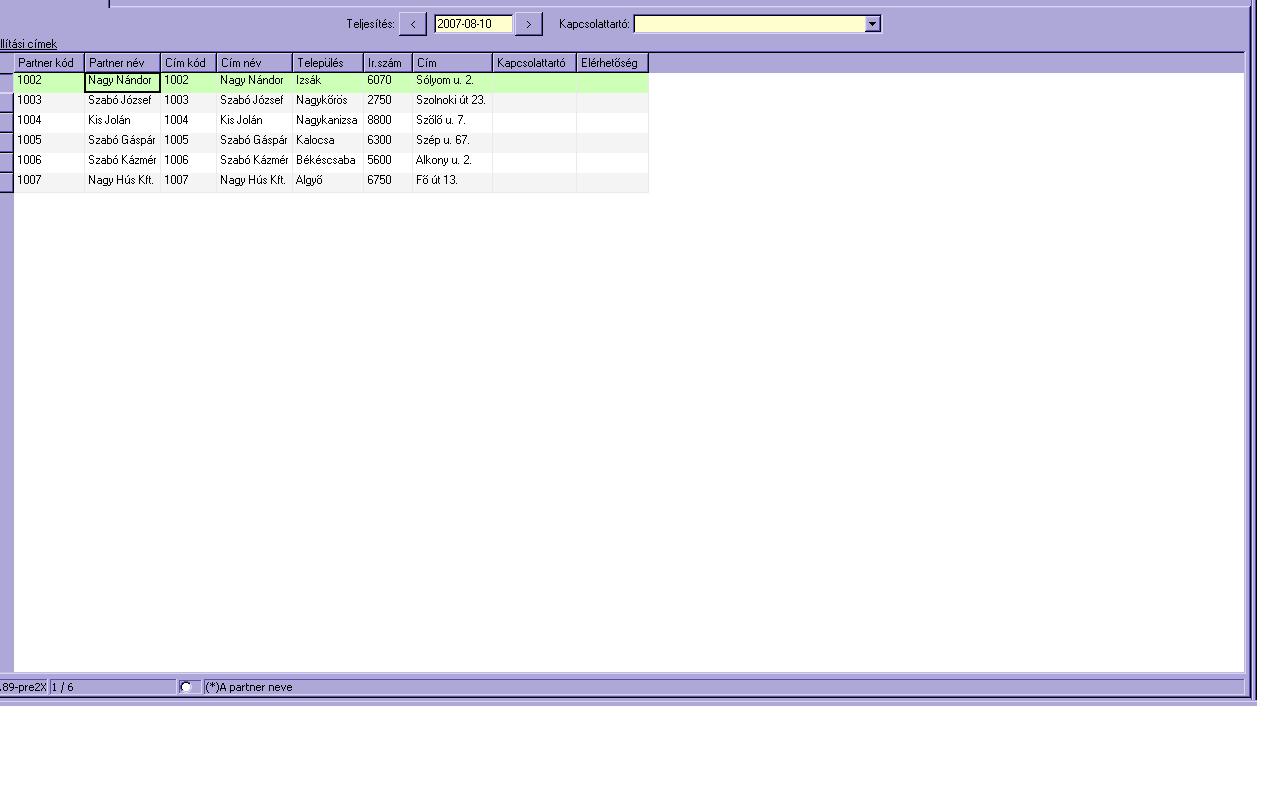The image size is (1280, 800).
Task: Click the circular indicator in status bar
Action: [185, 687]
